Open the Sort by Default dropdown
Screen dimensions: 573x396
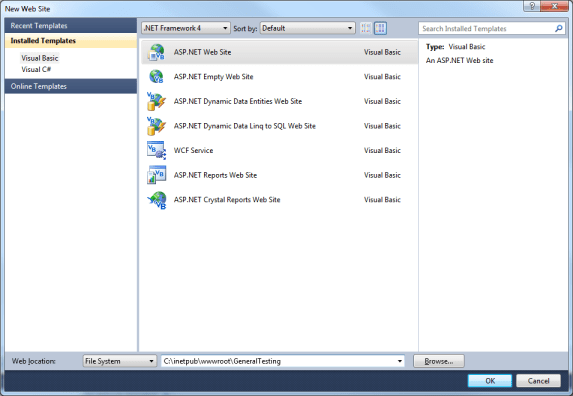308,28
